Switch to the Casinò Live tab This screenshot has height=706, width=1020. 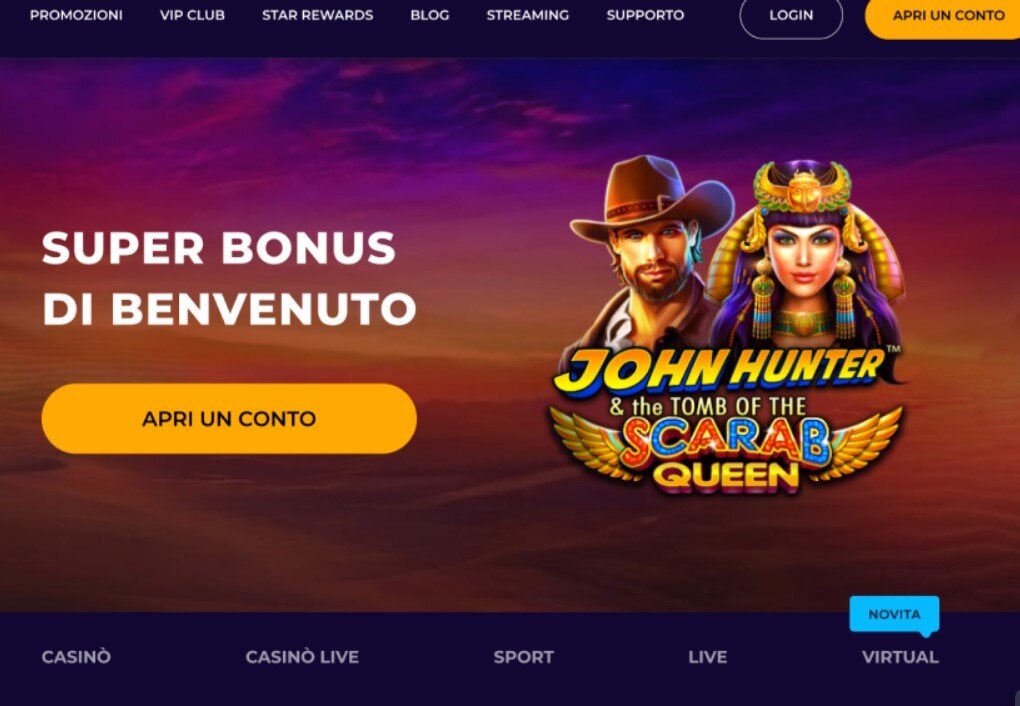(x=302, y=657)
